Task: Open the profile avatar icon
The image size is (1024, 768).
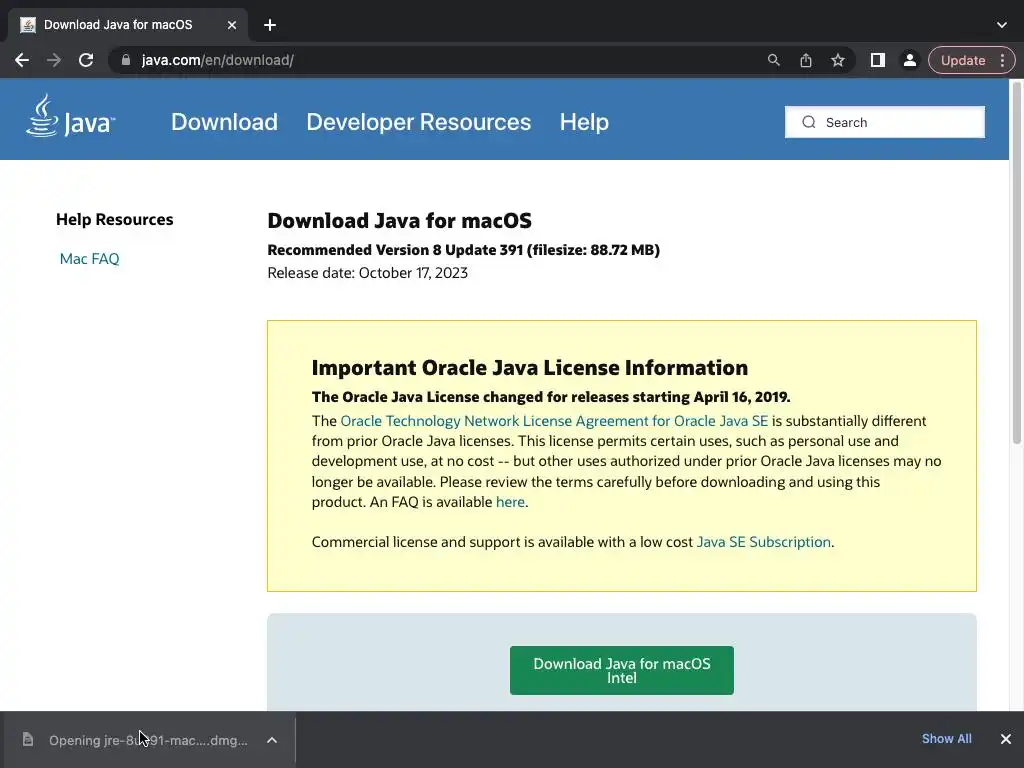Action: (909, 60)
